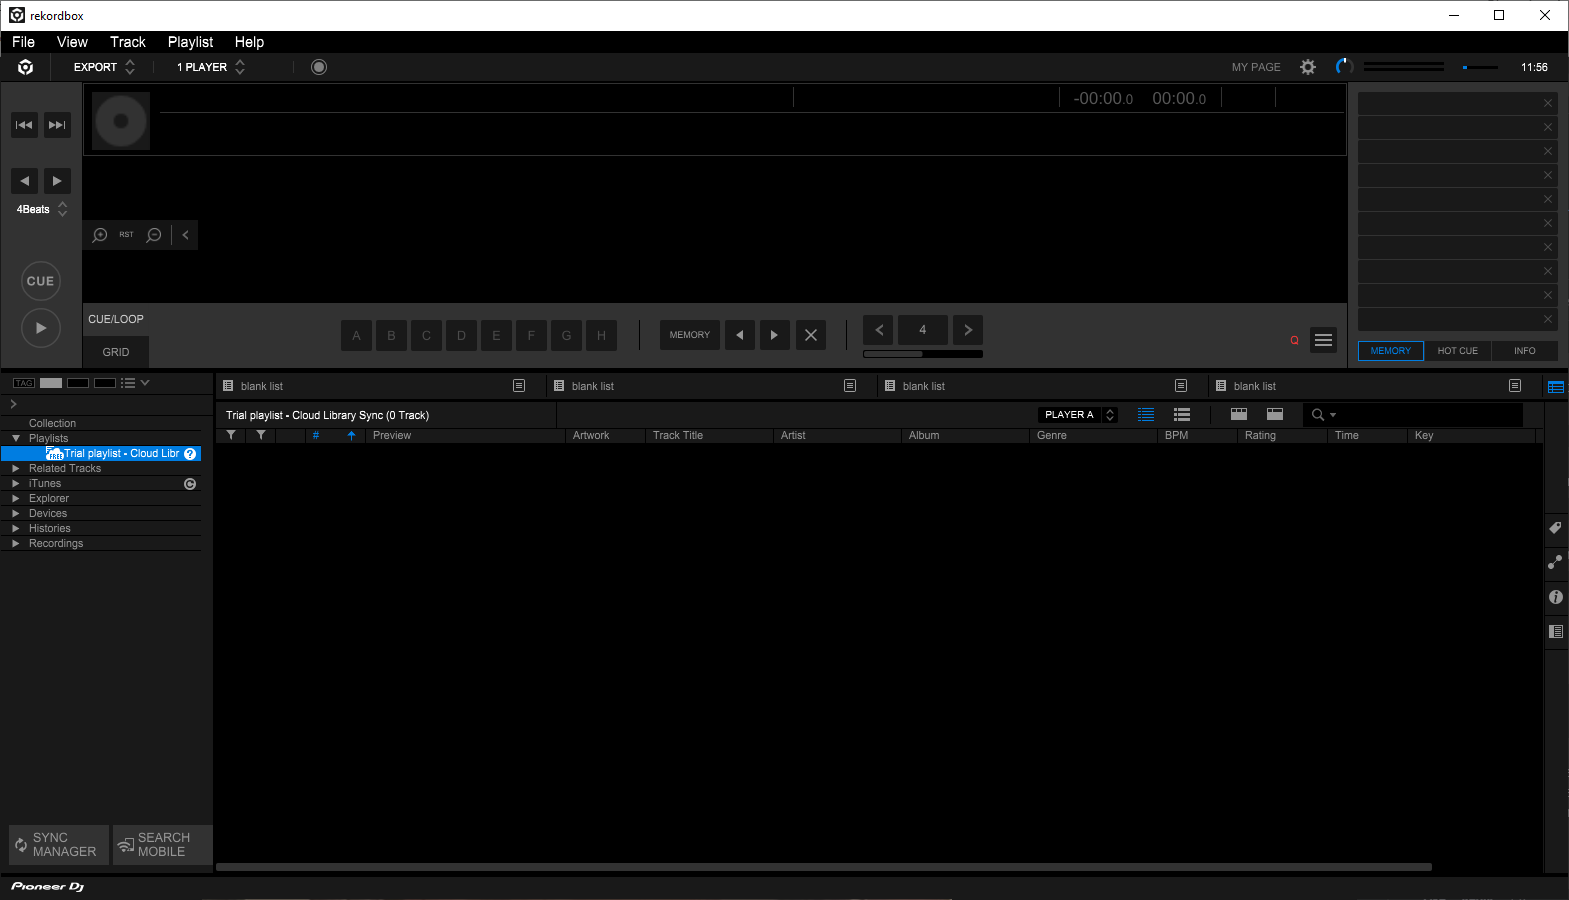Open the View menu

pos(72,42)
